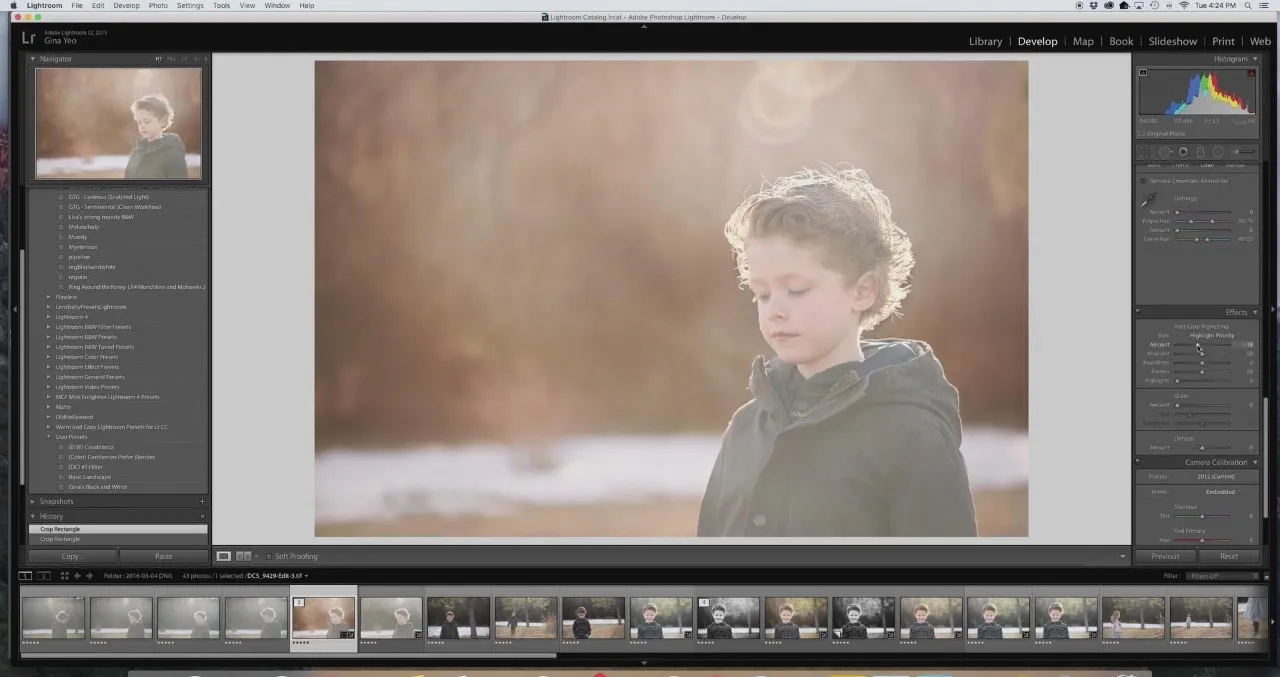Enable the Soft Proofing checkbox
Viewport: 1280px width, 677px height.
(269, 556)
